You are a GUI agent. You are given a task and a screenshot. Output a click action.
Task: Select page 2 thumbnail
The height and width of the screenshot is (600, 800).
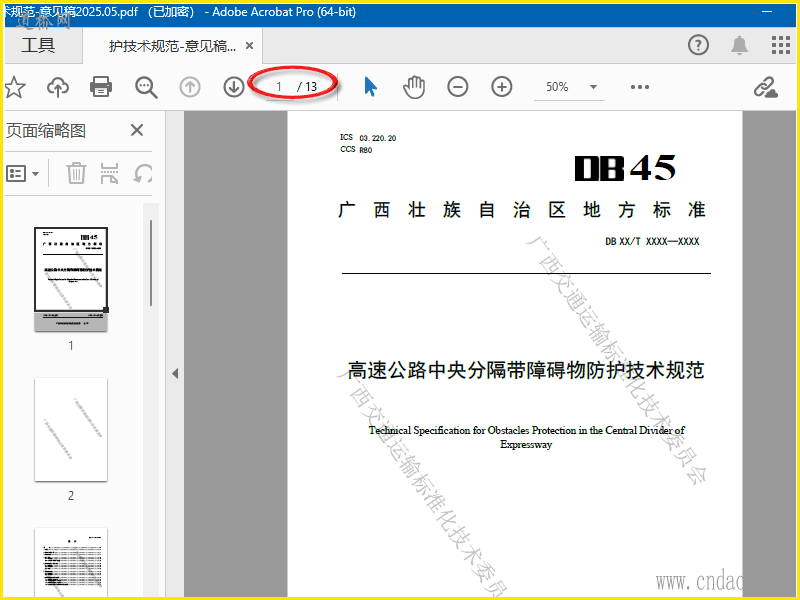[71, 429]
